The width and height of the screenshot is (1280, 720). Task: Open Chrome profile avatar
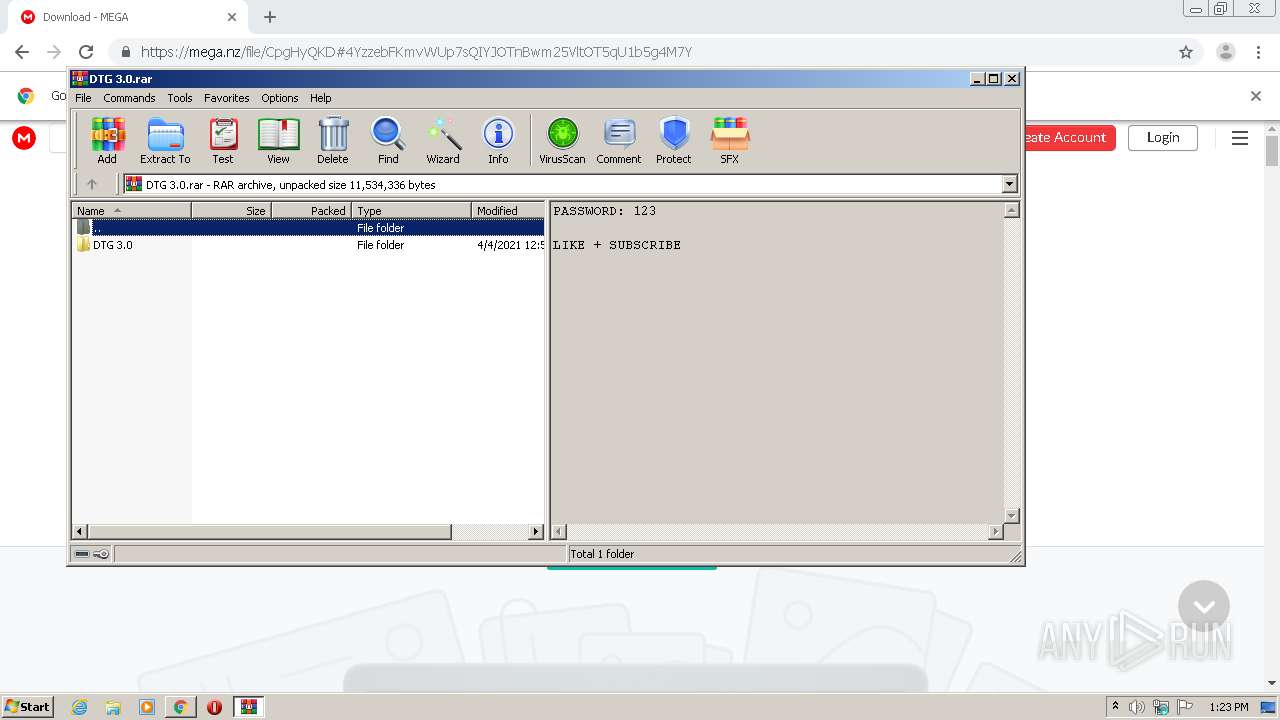pyautogui.click(x=1226, y=52)
